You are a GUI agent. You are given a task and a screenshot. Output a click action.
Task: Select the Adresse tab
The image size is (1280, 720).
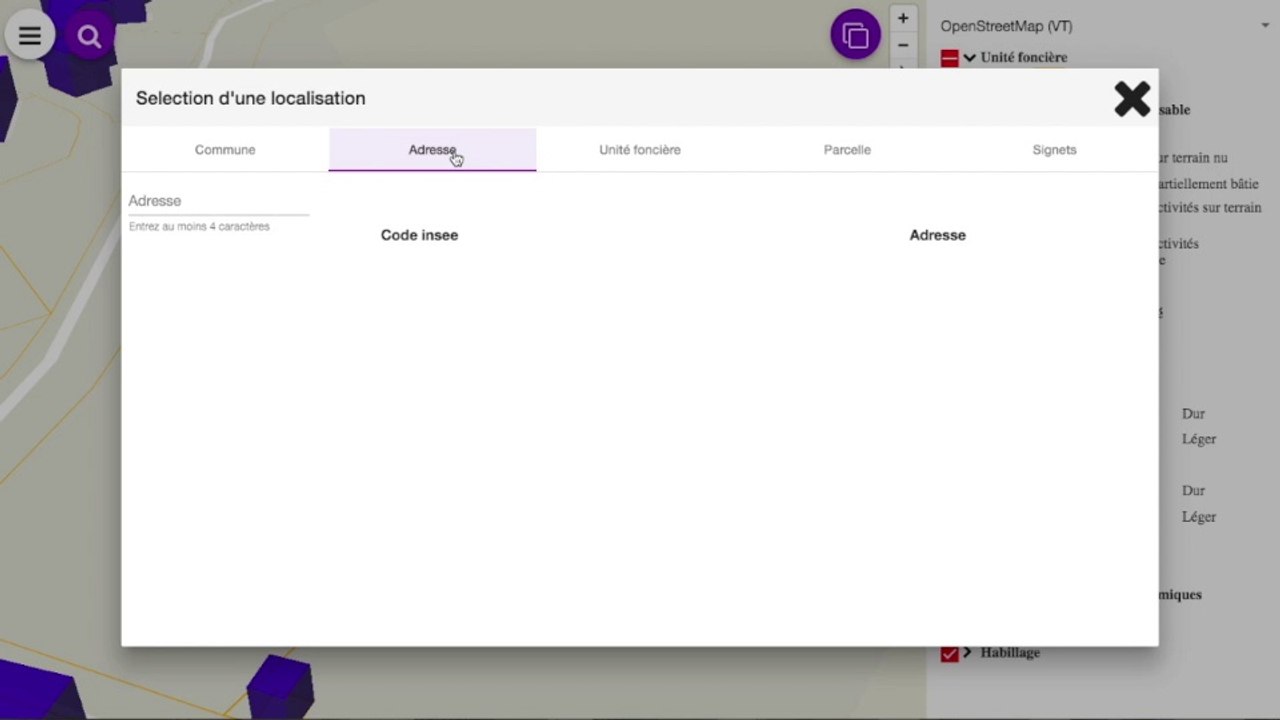432,150
